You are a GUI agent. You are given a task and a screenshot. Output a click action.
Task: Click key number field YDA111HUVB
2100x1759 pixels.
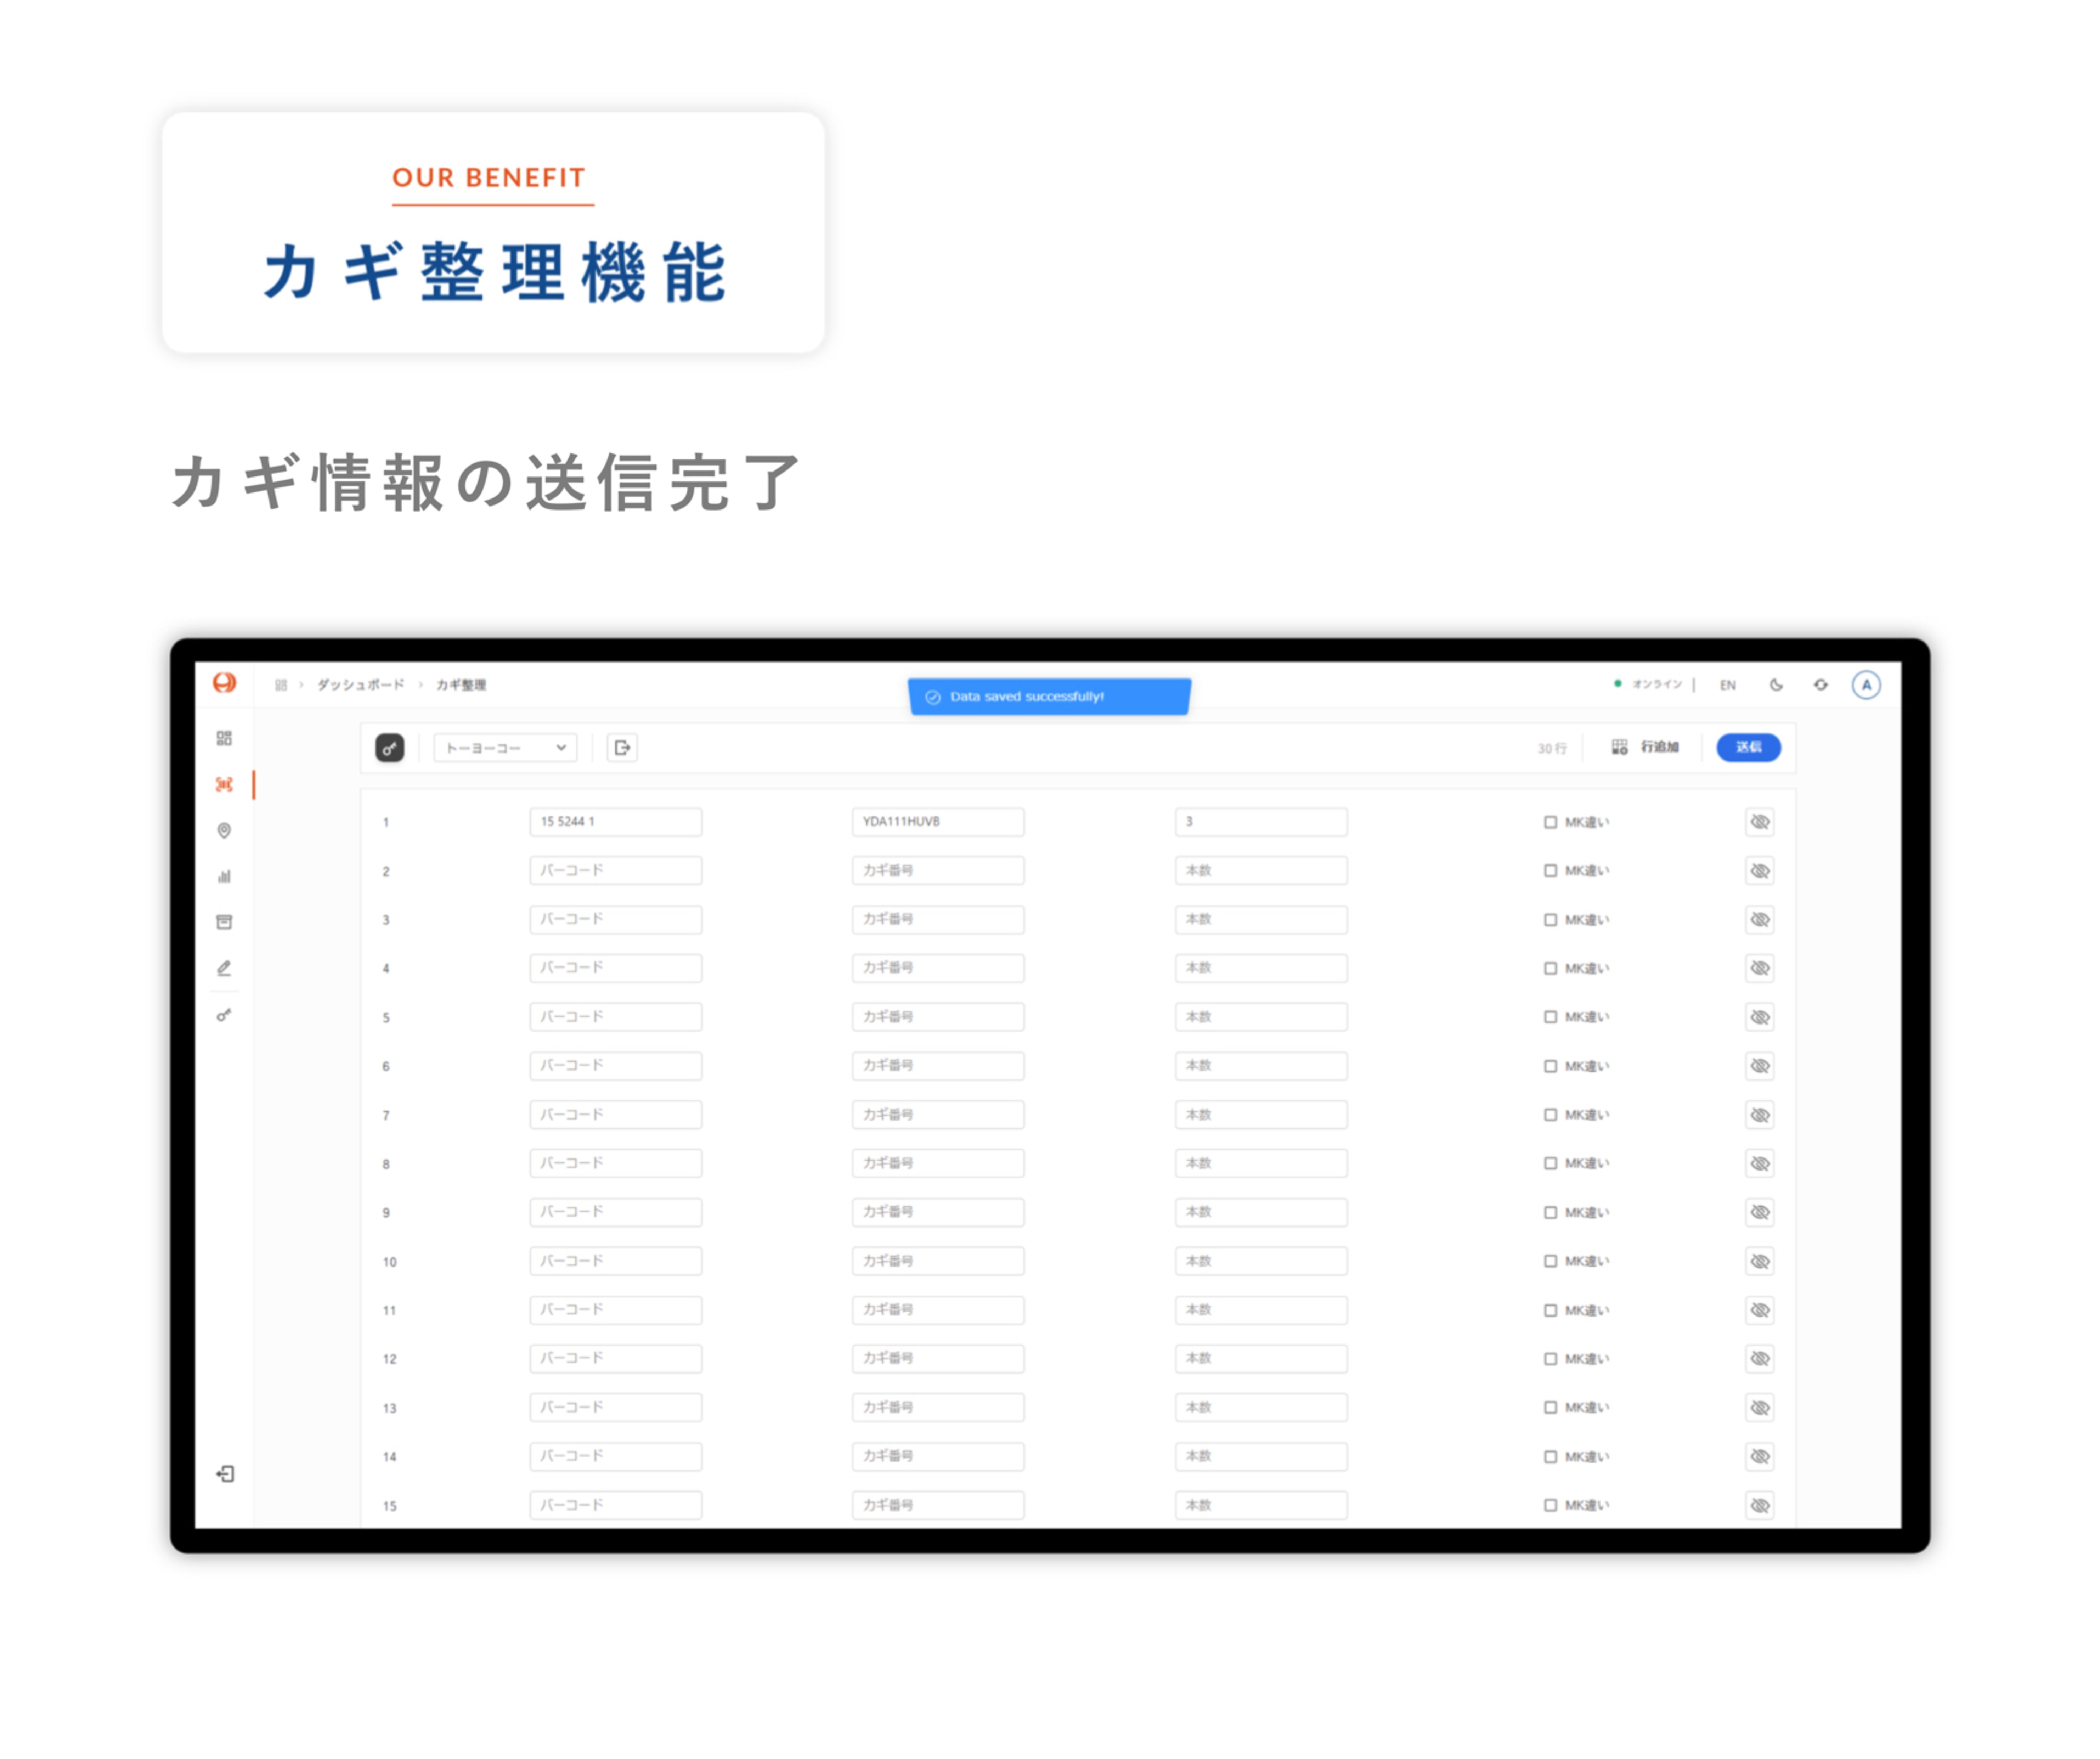click(x=938, y=822)
